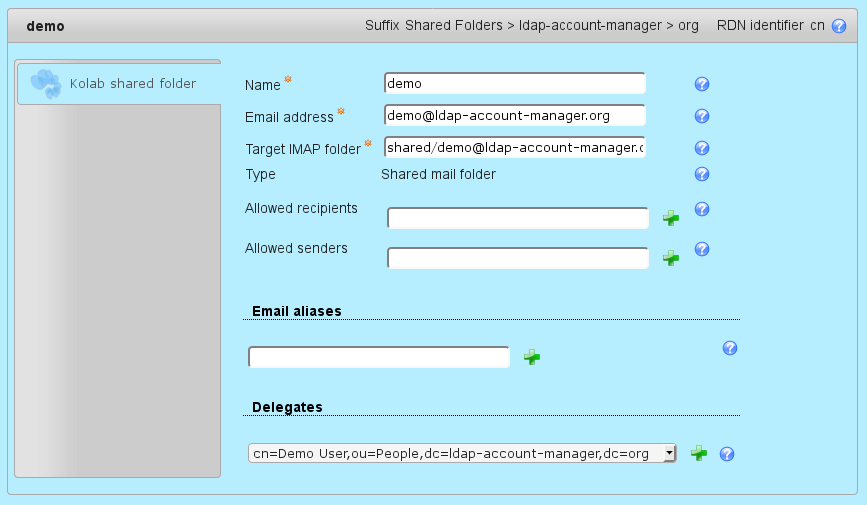This screenshot has height=505, width=867.
Task: Select the Kolab shared folder tab
Action: 118,83
